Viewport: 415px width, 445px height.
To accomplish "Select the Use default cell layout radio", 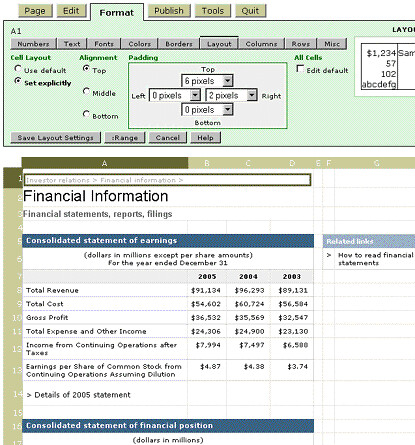I will click(x=18, y=69).
